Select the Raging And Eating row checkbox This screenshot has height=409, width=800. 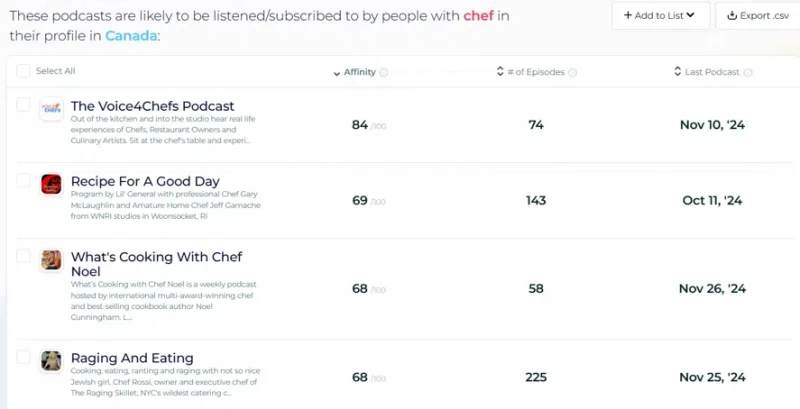23,357
